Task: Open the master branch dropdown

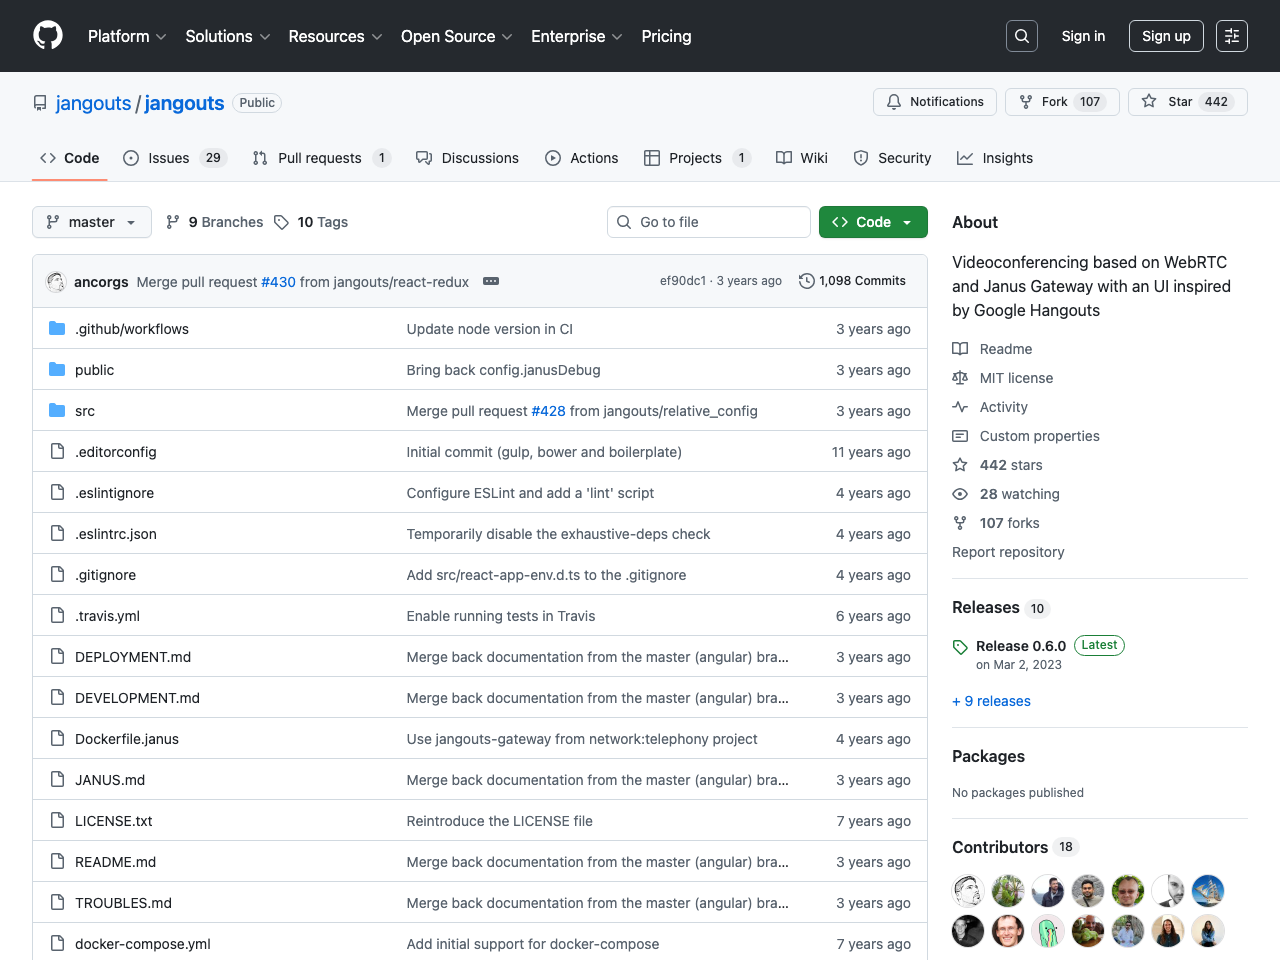Action: [91, 222]
